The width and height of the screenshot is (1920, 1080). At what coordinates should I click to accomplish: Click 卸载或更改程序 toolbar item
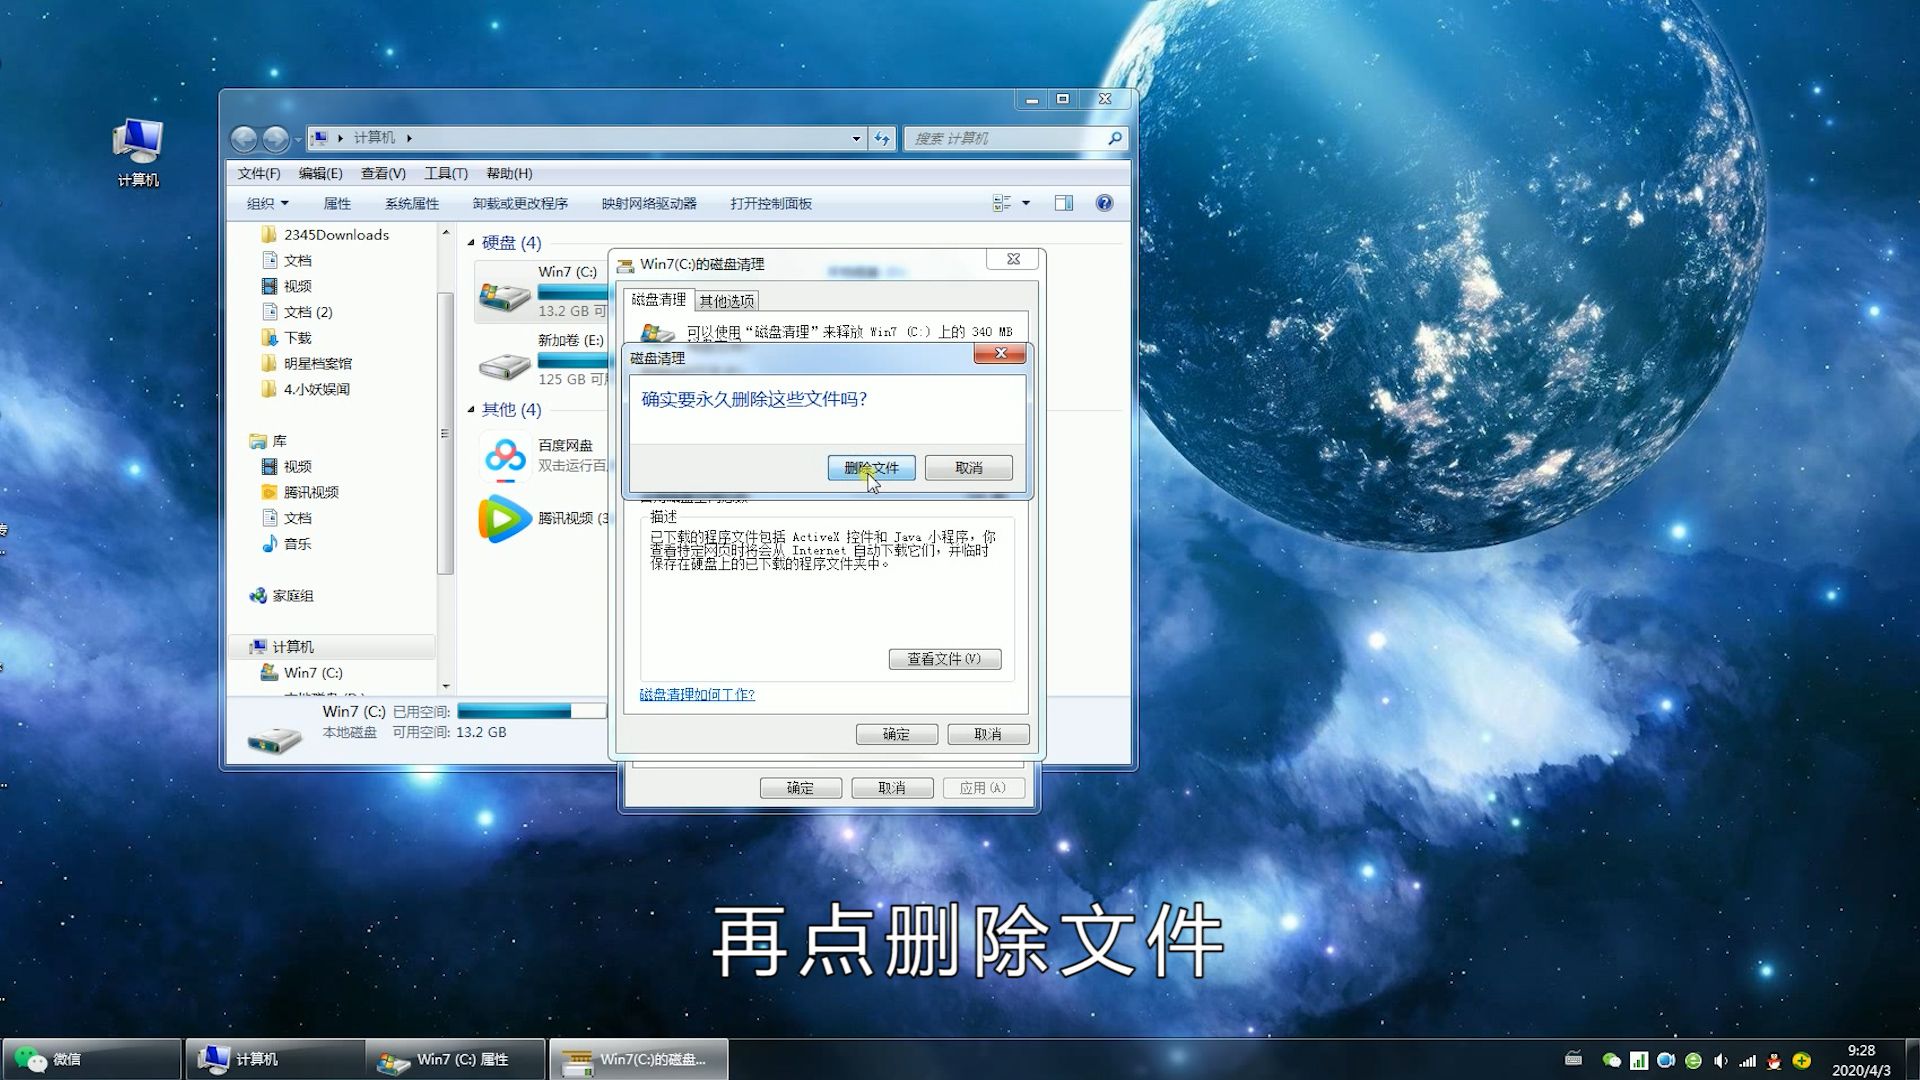[520, 203]
